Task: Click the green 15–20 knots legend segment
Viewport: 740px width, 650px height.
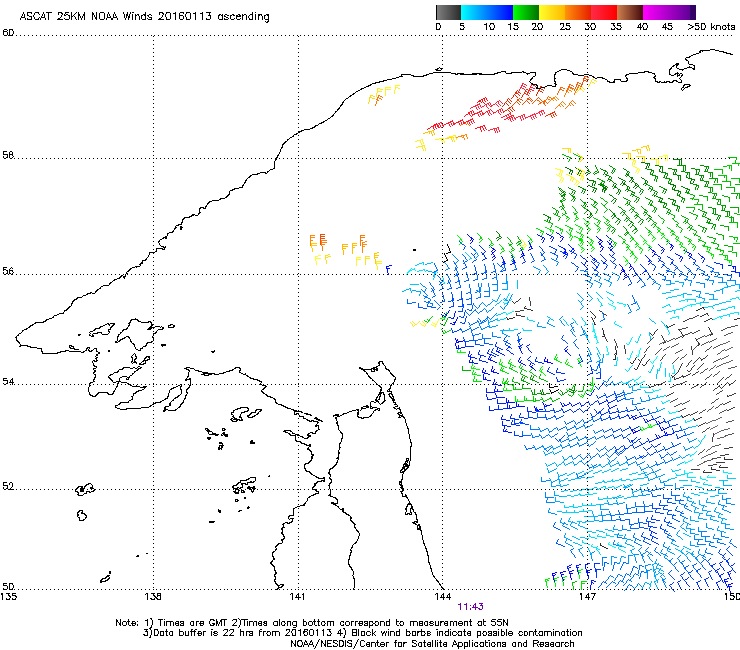Action: (526, 12)
